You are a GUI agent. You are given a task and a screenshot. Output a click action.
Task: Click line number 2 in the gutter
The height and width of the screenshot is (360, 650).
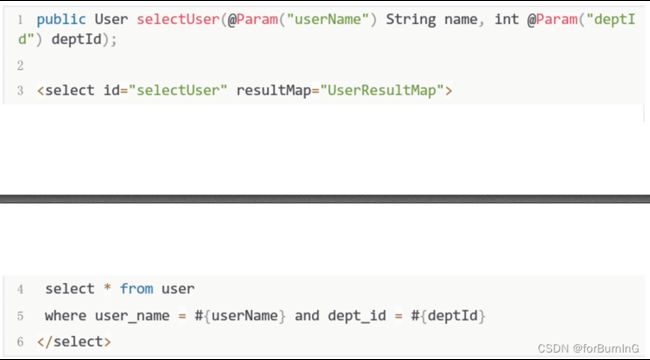(20, 66)
